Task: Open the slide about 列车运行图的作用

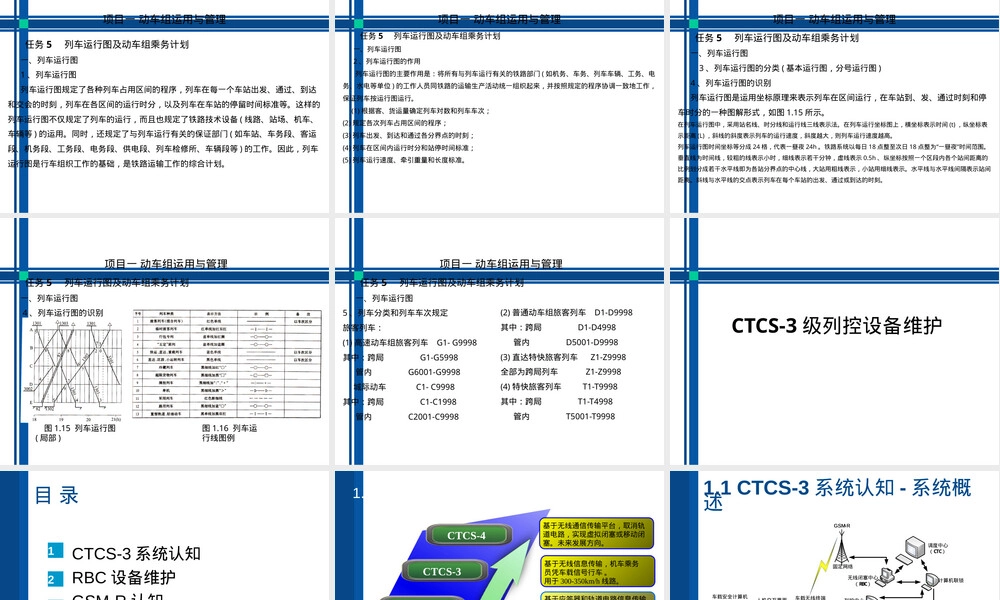Action: pos(500,106)
